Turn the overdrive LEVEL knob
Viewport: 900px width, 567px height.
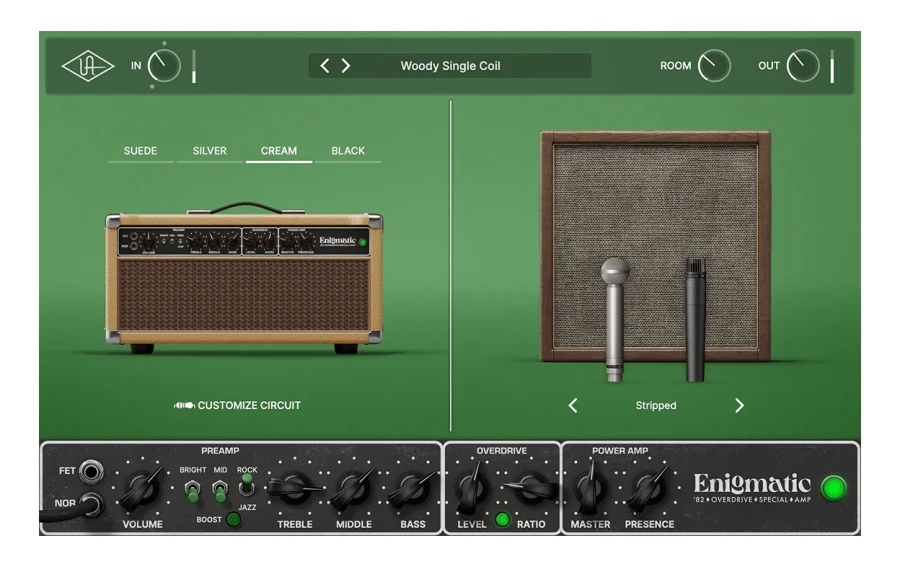472,488
